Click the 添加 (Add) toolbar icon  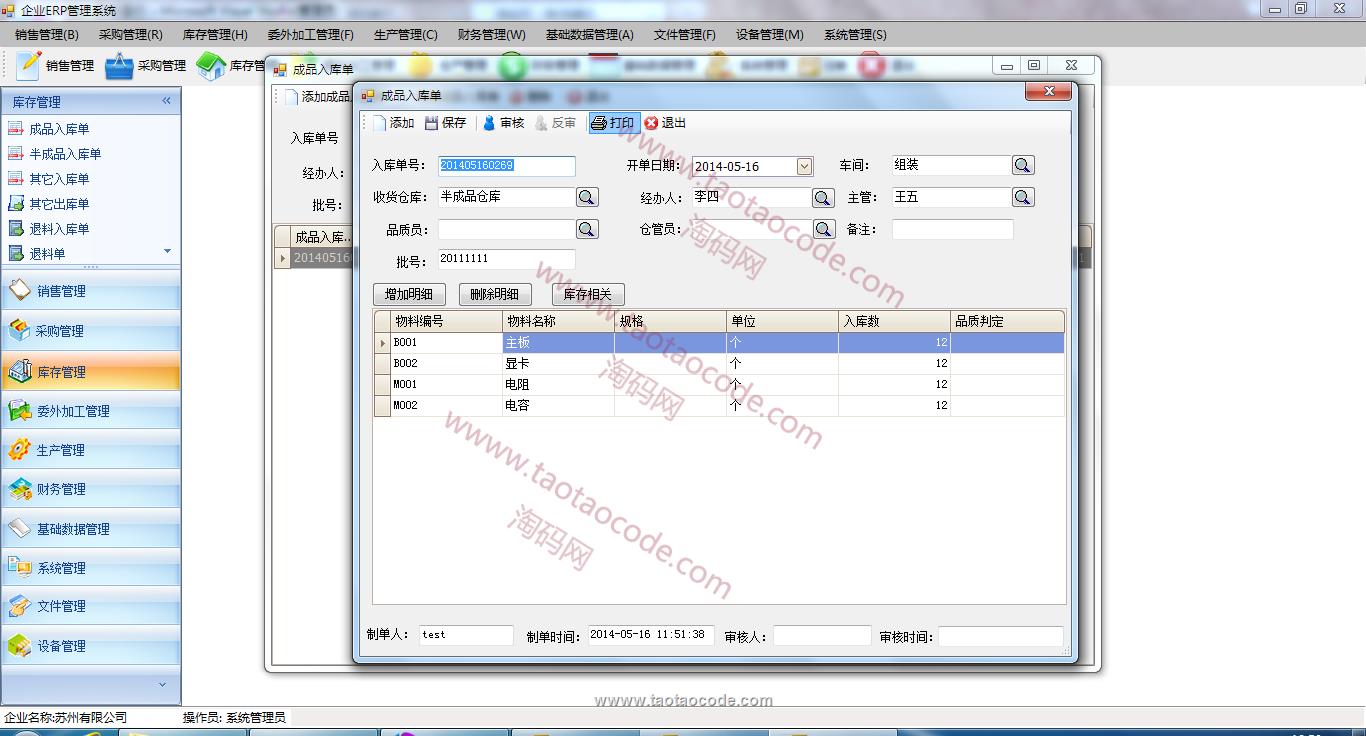(x=397, y=123)
